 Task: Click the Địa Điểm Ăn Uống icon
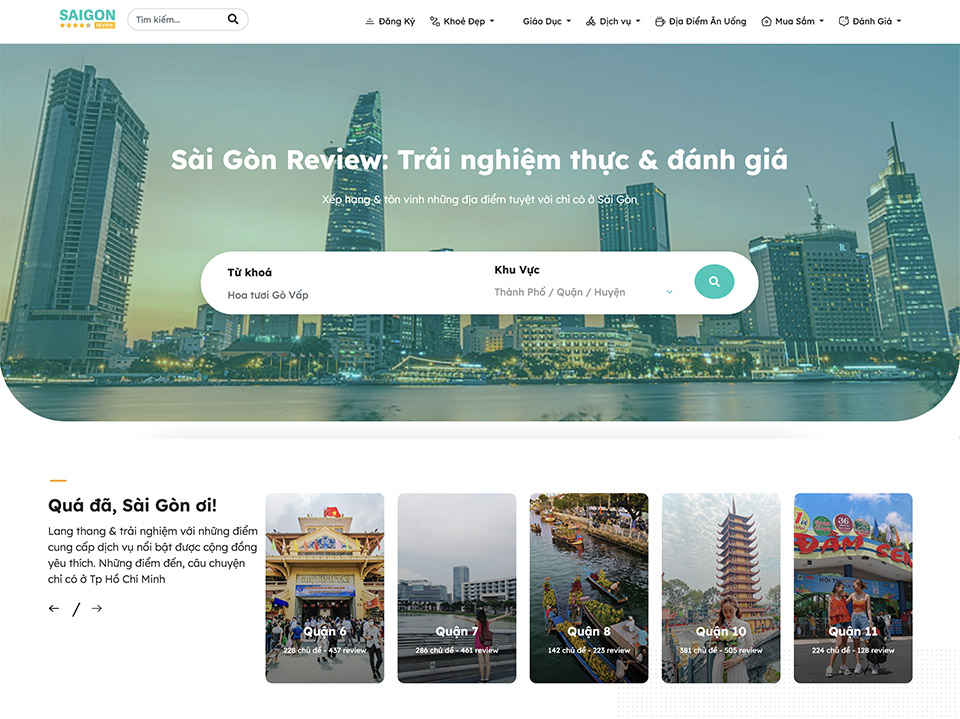click(660, 20)
